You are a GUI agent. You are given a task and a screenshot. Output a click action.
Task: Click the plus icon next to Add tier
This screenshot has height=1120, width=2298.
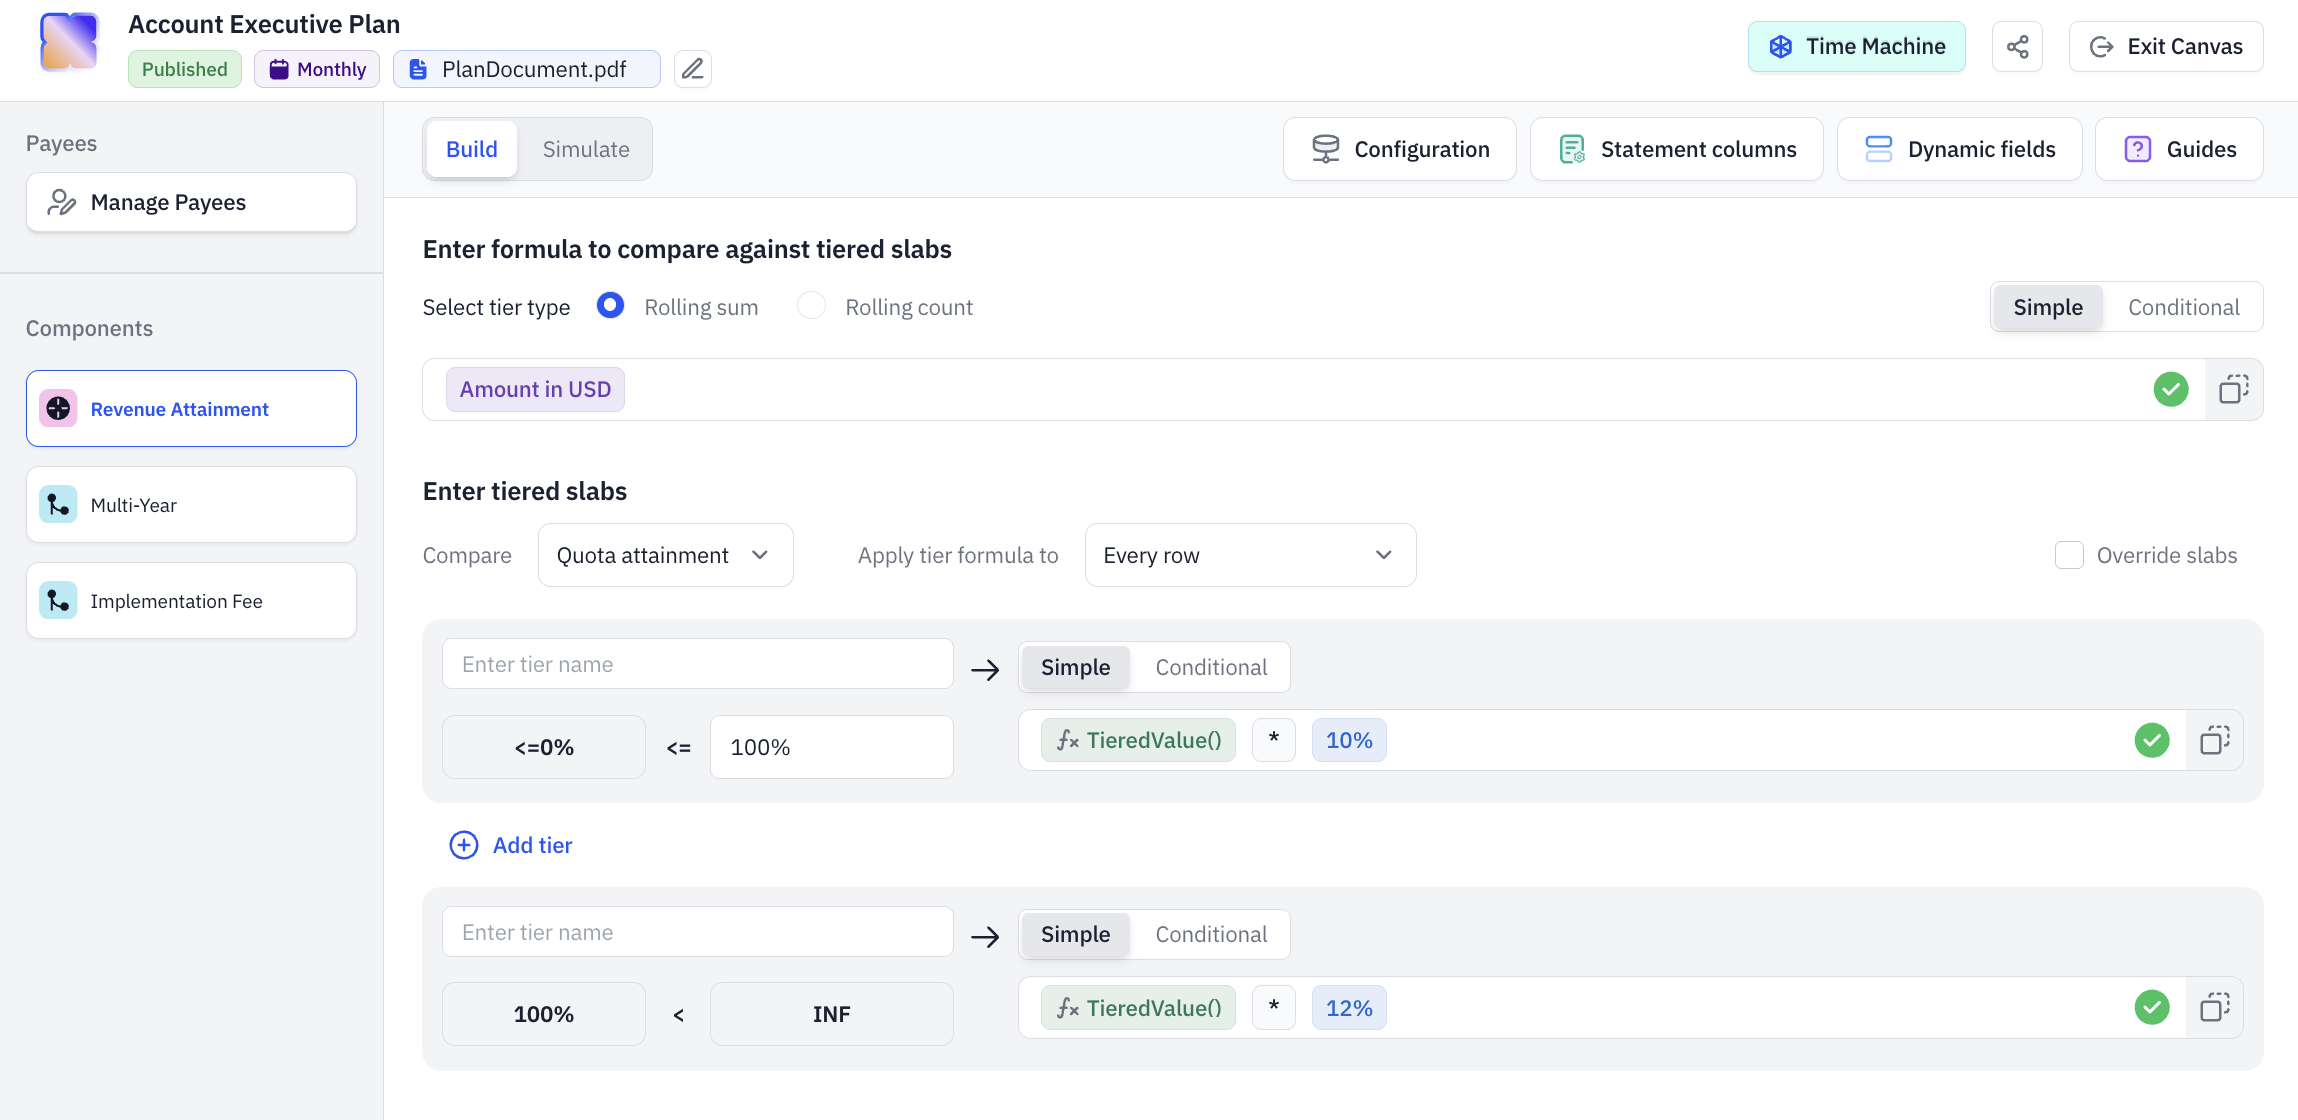point(463,845)
